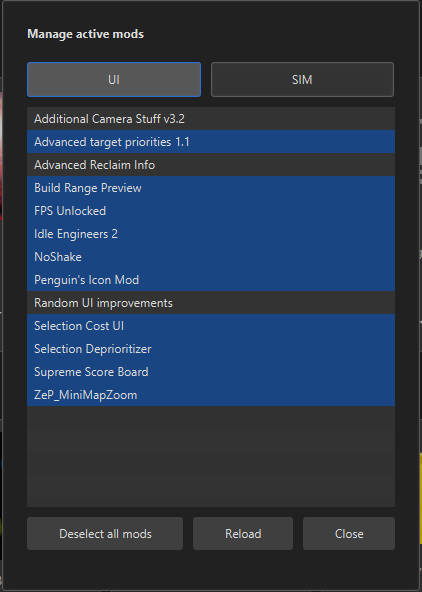Turn off the NoShake mod
The image size is (422, 592).
click(x=211, y=257)
